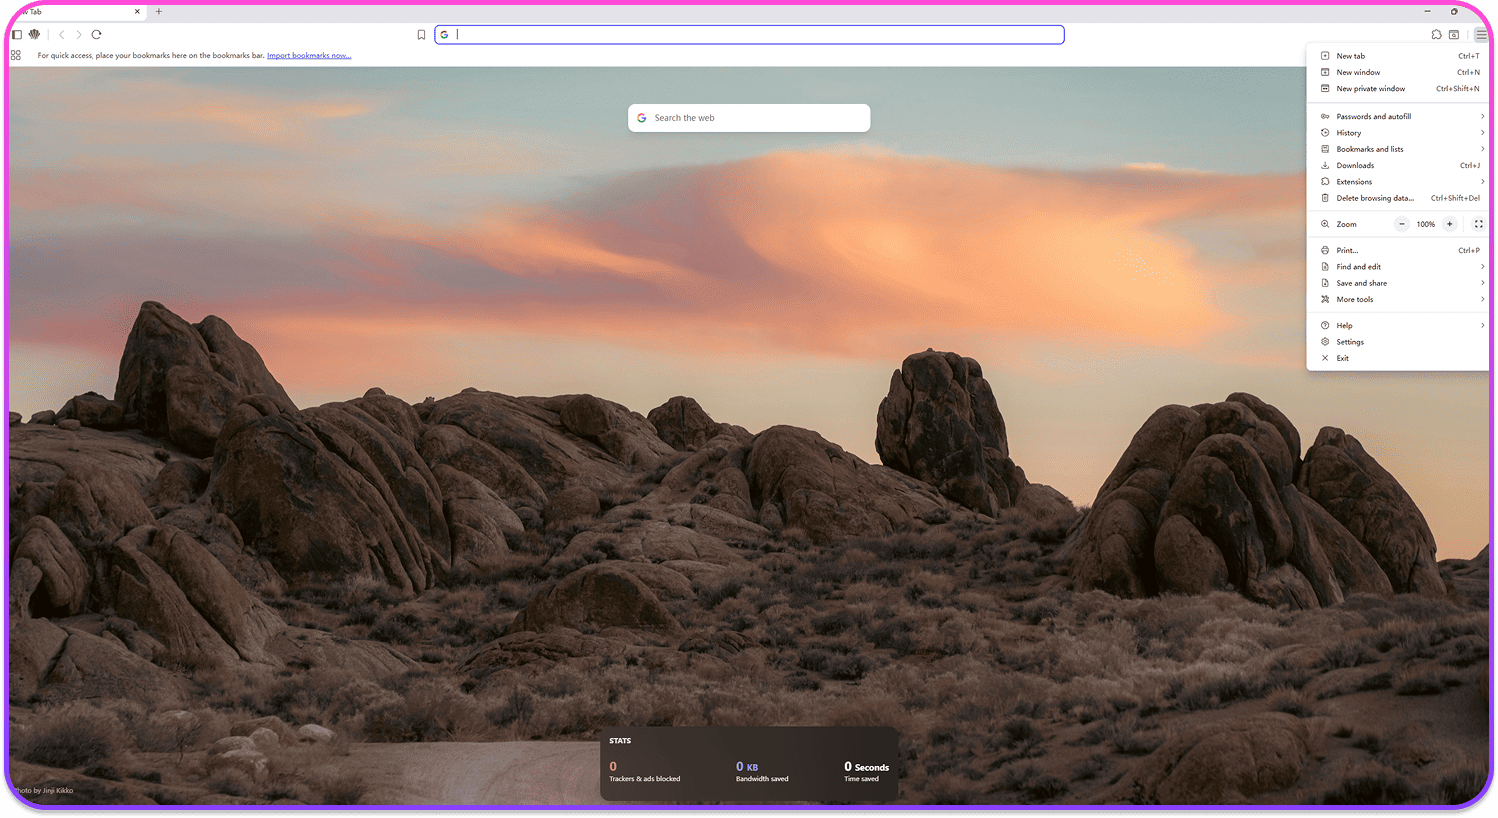Screen dimensions: 1498x818
Task: Click the Search the web box
Action: (750, 118)
